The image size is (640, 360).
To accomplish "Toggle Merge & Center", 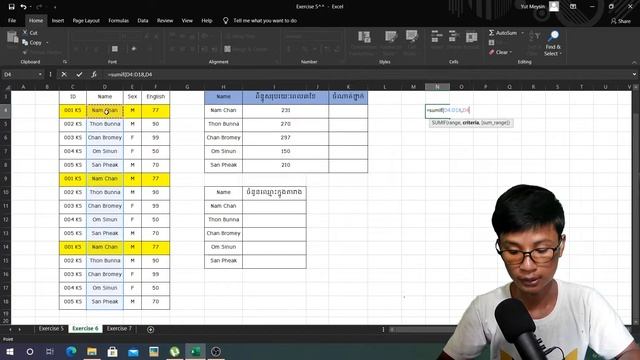I will [246, 49].
